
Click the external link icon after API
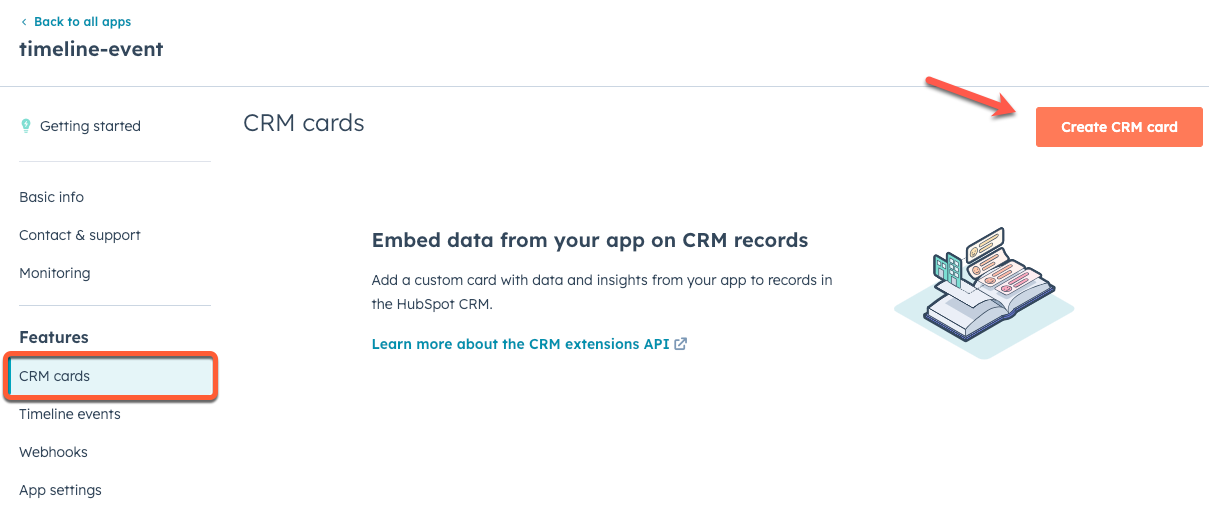[x=681, y=344]
